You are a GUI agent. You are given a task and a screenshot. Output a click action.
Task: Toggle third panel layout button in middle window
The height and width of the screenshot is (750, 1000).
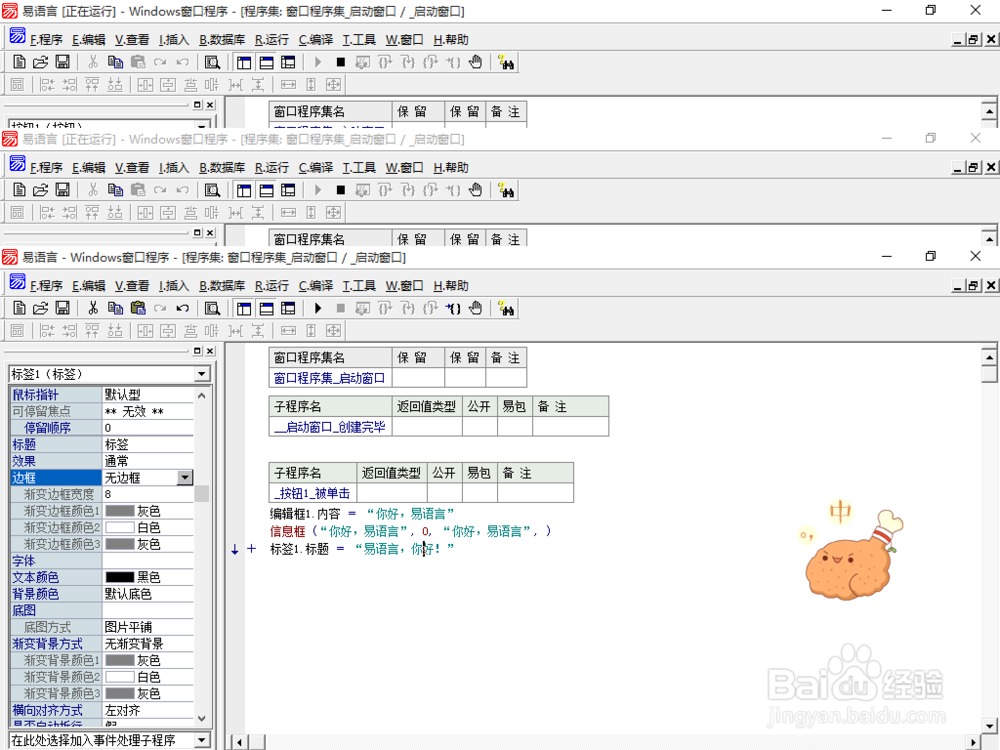[288, 190]
